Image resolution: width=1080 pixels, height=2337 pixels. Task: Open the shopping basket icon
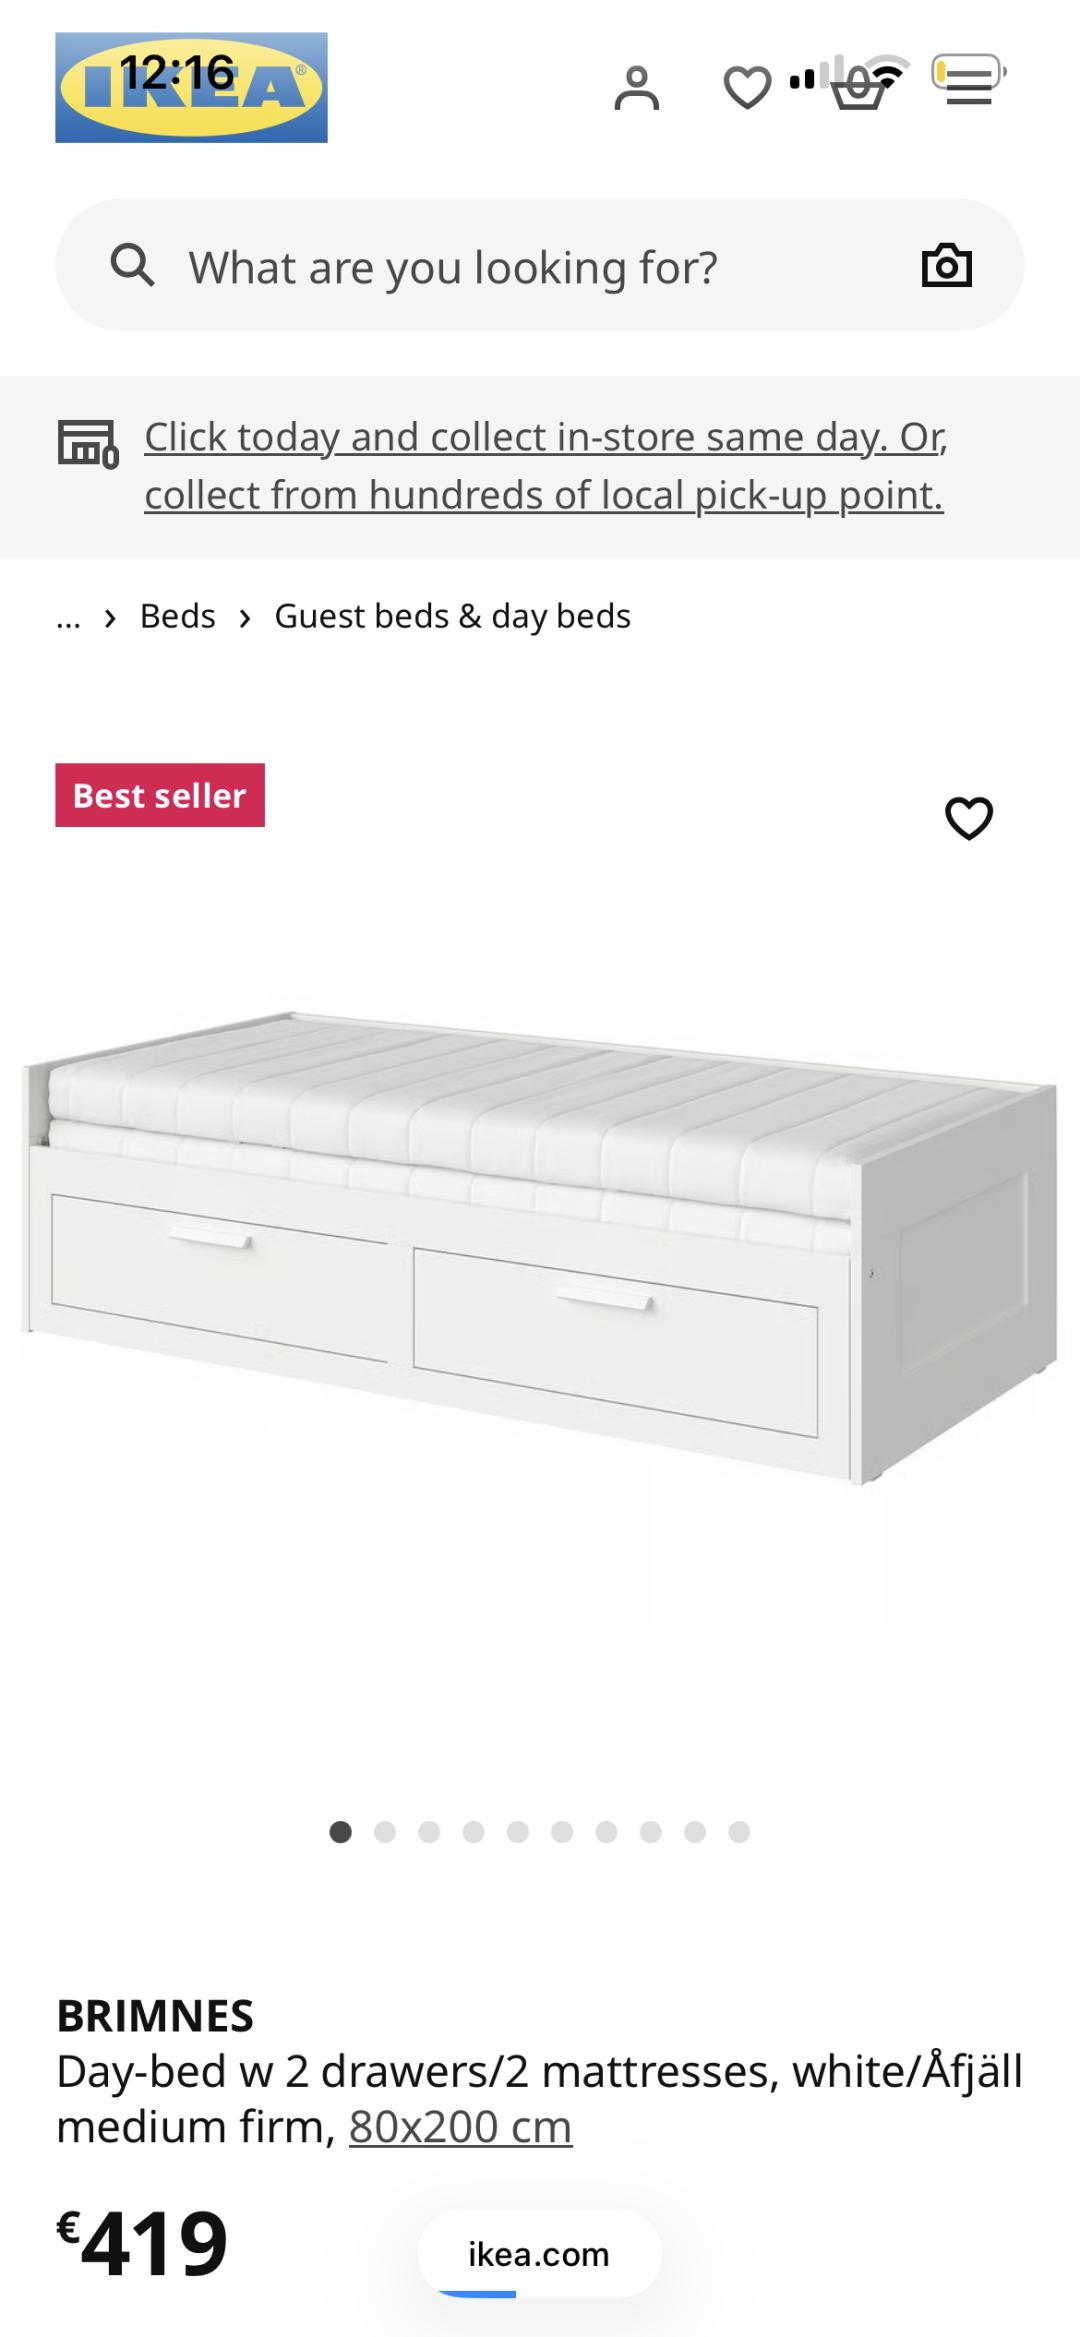pyautogui.click(x=859, y=92)
